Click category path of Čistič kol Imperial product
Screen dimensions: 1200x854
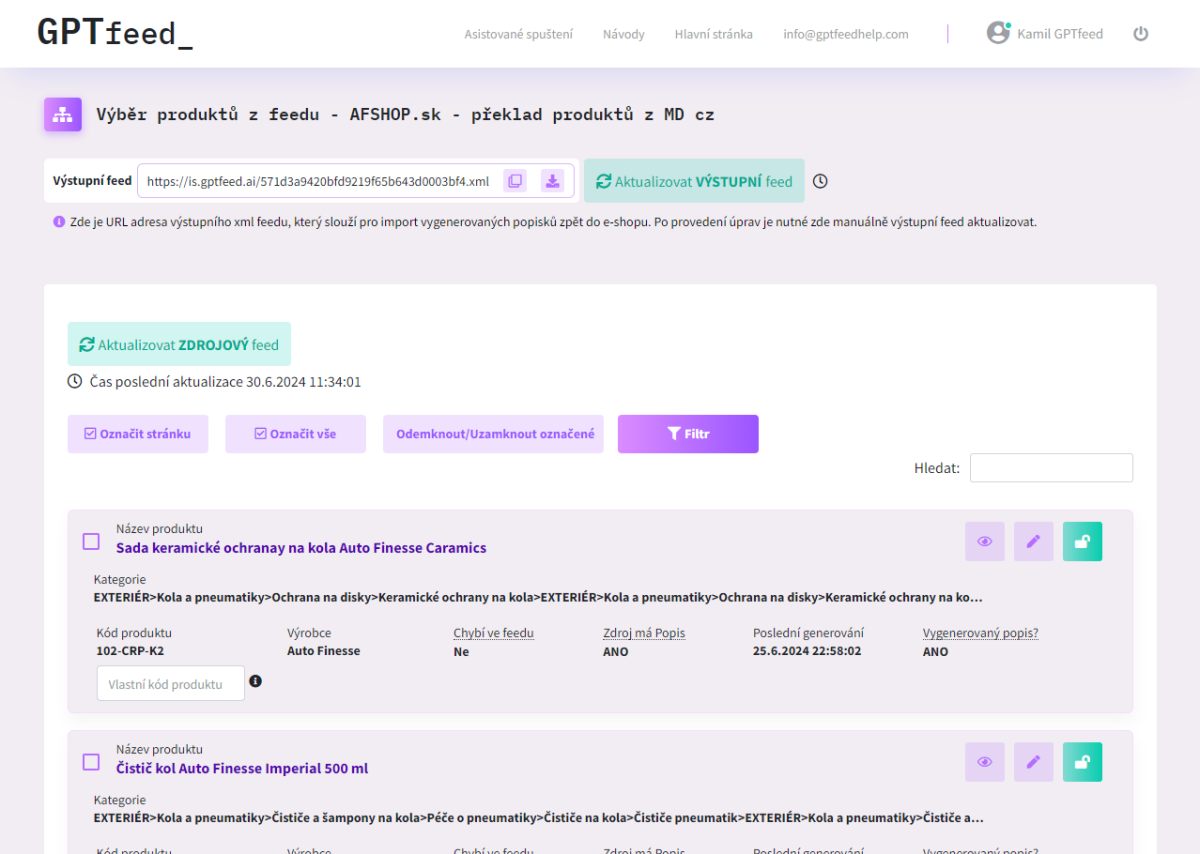point(538,817)
